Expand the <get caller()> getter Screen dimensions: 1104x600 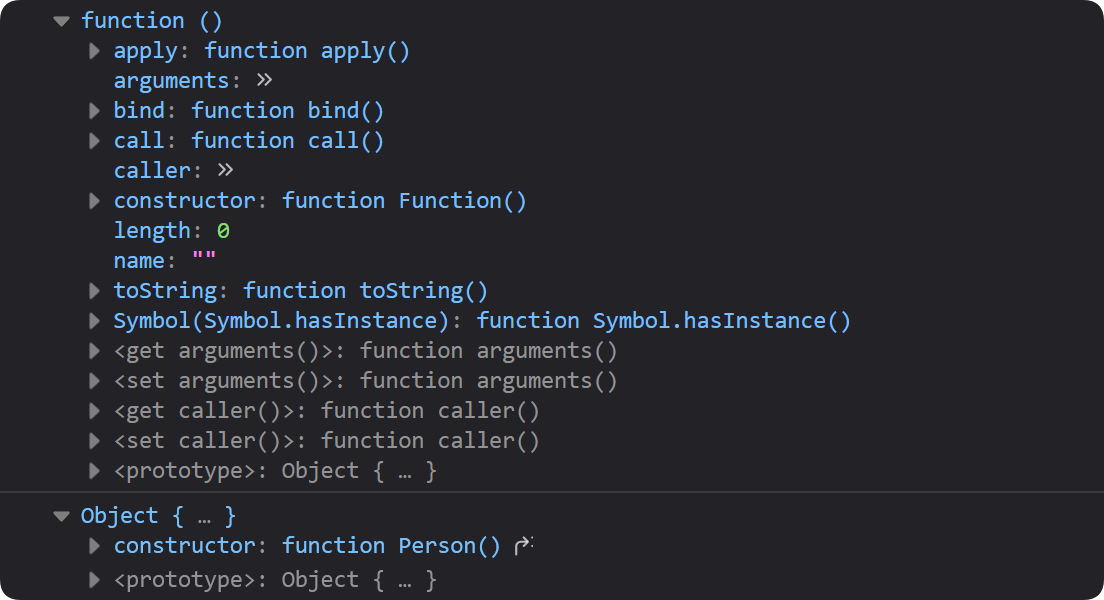click(94, 411)
